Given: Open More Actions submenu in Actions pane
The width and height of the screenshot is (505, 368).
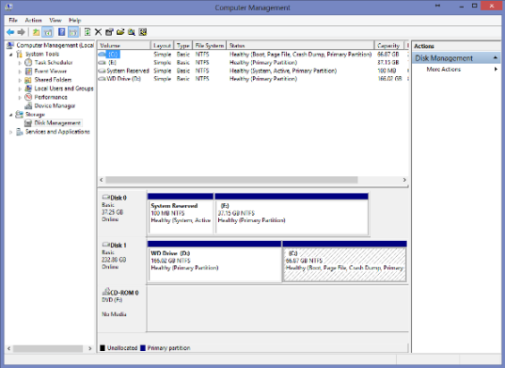Looking at the screenshot, I should [461, 69].
